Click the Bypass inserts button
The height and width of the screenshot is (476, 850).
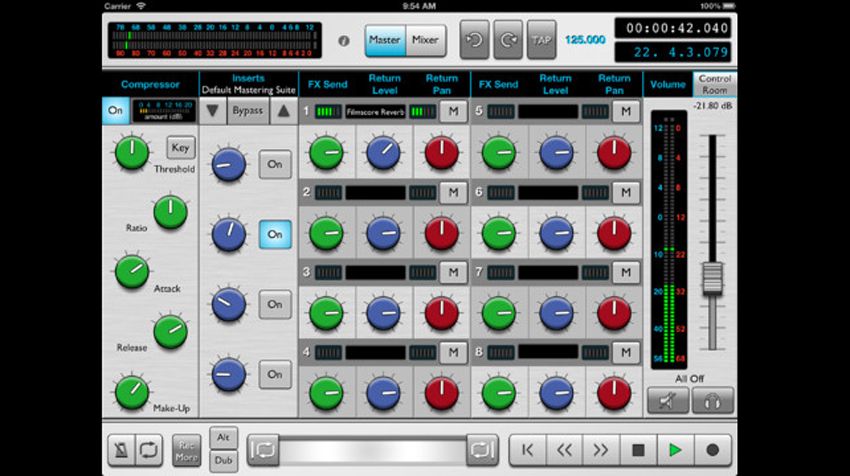[x=248, y=111]
